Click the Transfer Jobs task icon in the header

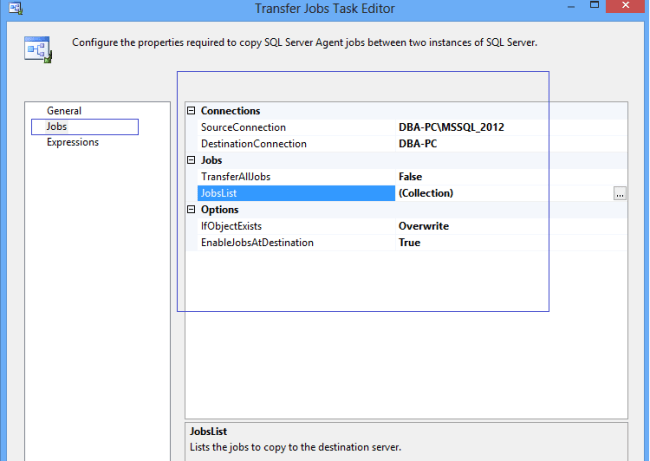pos(38,50)
